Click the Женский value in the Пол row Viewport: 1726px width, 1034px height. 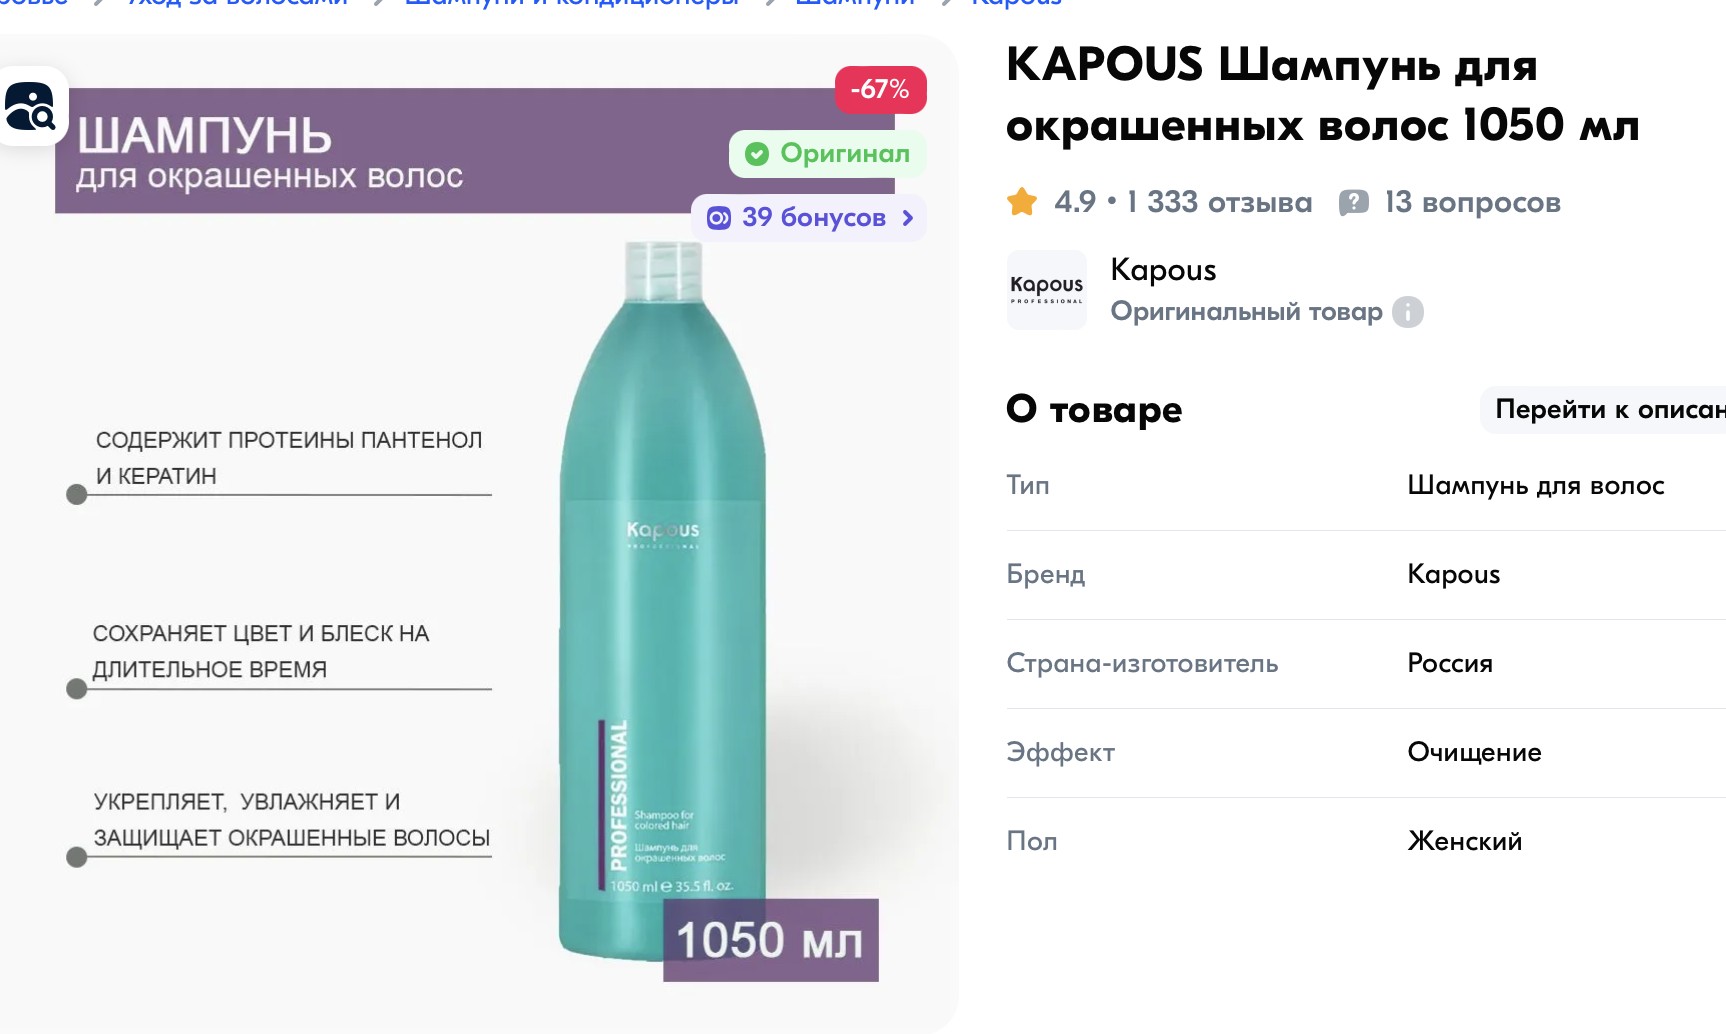tap(1464, 842)
